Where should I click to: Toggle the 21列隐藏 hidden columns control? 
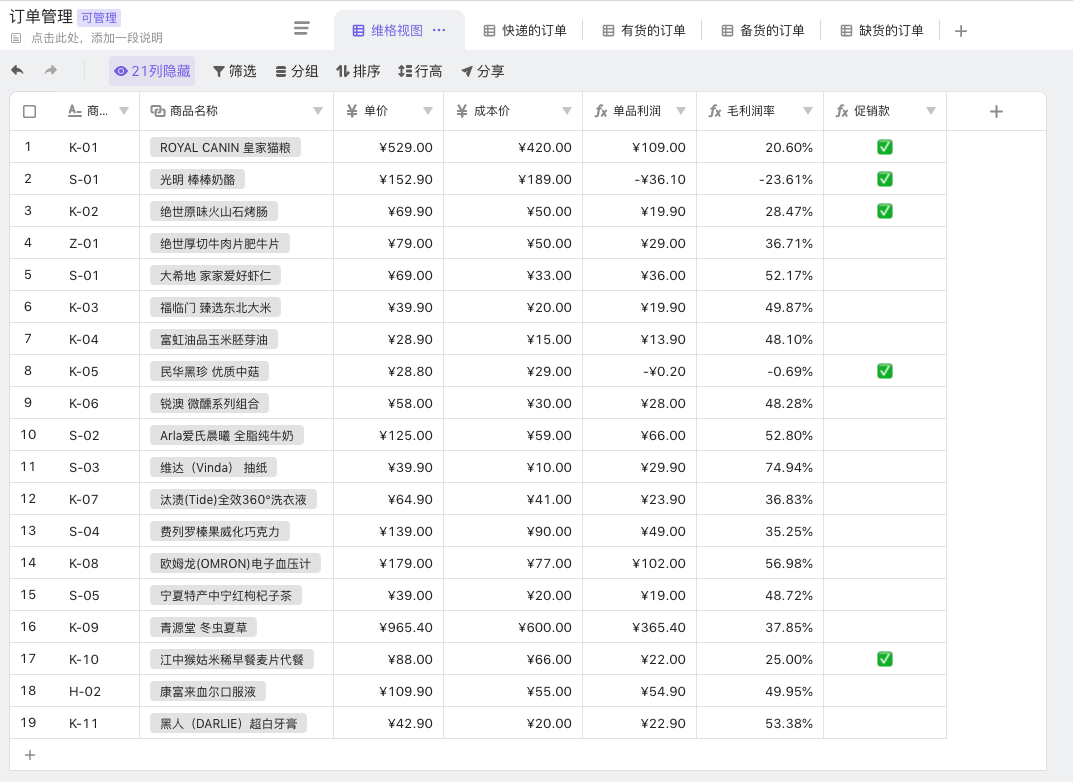152,71
